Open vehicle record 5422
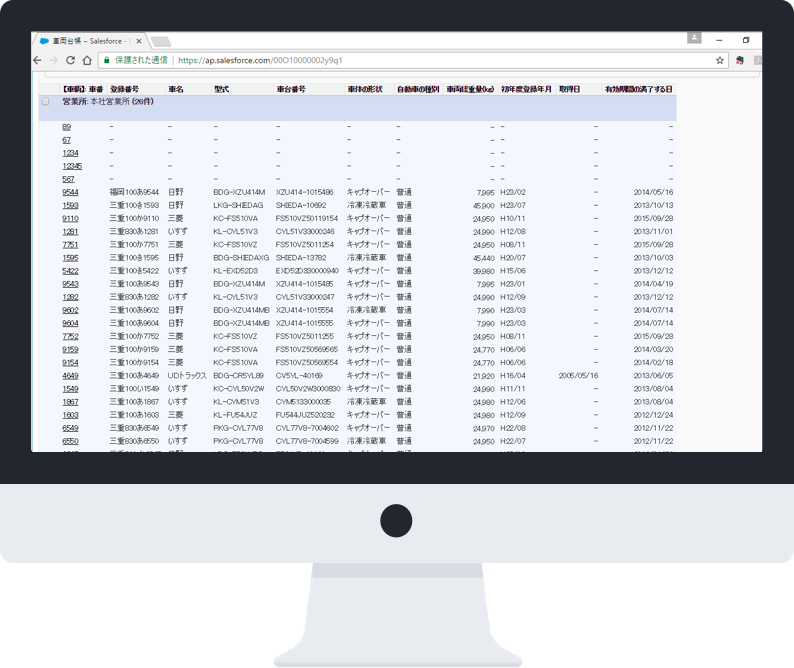This screenshot has width=794, height=668. [x=70, y=271]
